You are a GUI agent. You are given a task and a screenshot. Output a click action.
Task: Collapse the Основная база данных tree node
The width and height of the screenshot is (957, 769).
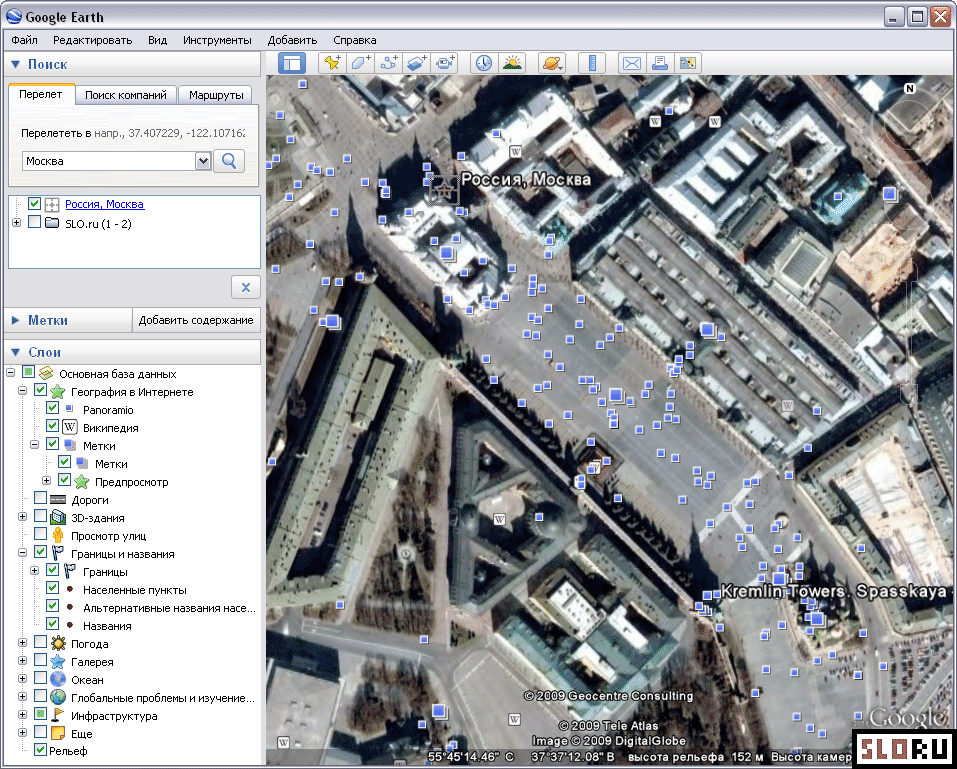tap(10, 373)
